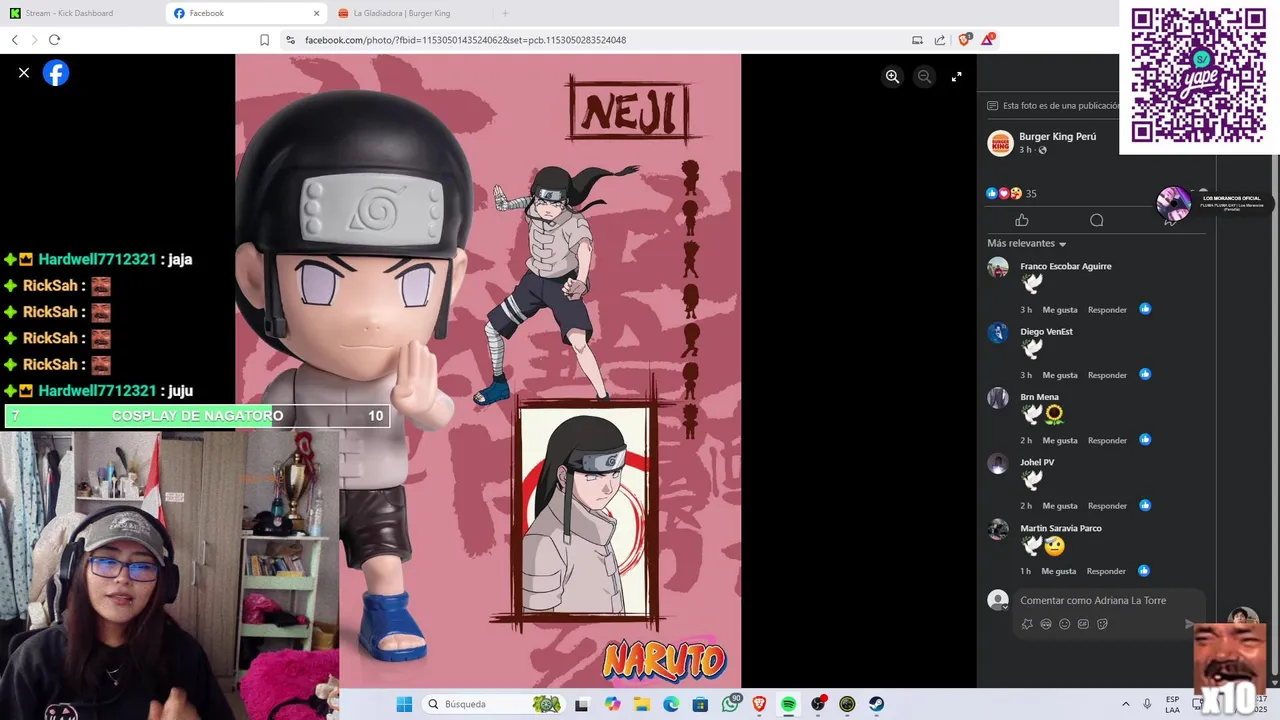Insert avatar sticker in comment

[1045, 624]
